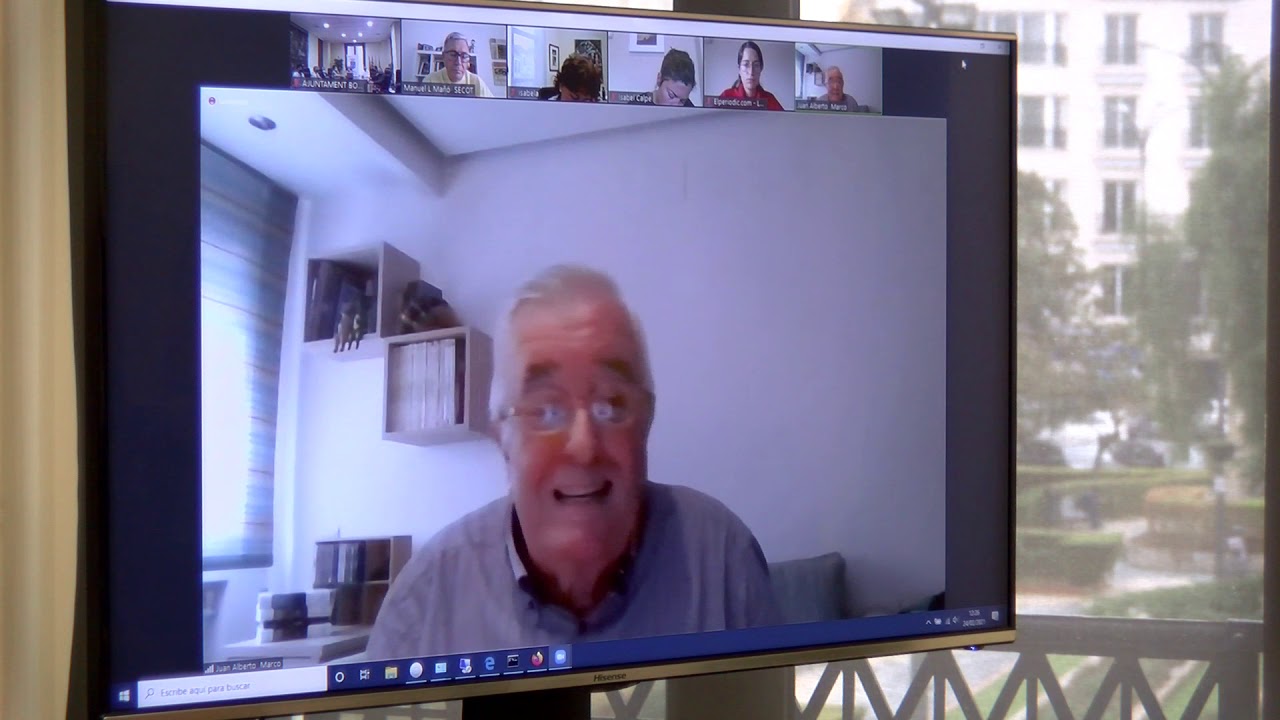Click the Cortana circle icon on taskbar
The image size is (1280, 720).
pyautogui.click(x=340, y=677)
